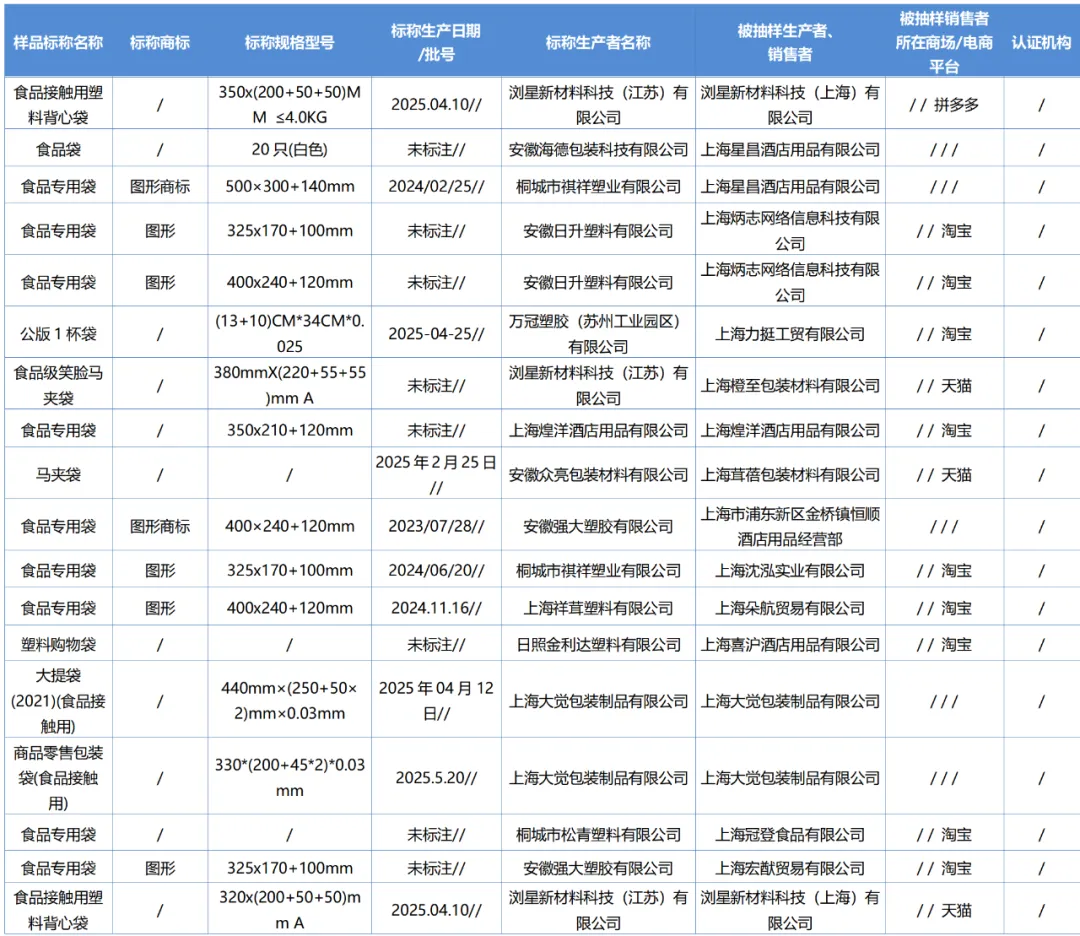Click the 万冠塑胶（苏州工业园区）producer cell
1080x936 pixels.
[x=598, y=334]
